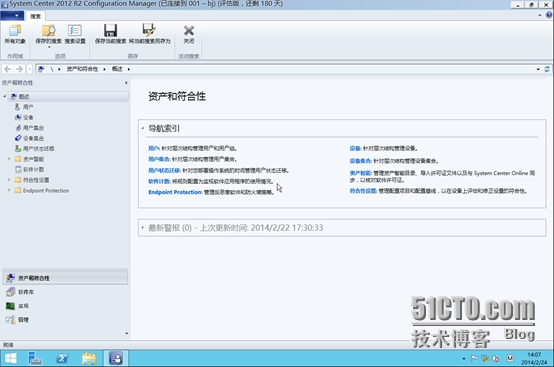Image resolution: width=554 pixels, height=367 pixels.
Task: Follow the 软件计数 link in navigation index
Action: click(x=159, y=181)
